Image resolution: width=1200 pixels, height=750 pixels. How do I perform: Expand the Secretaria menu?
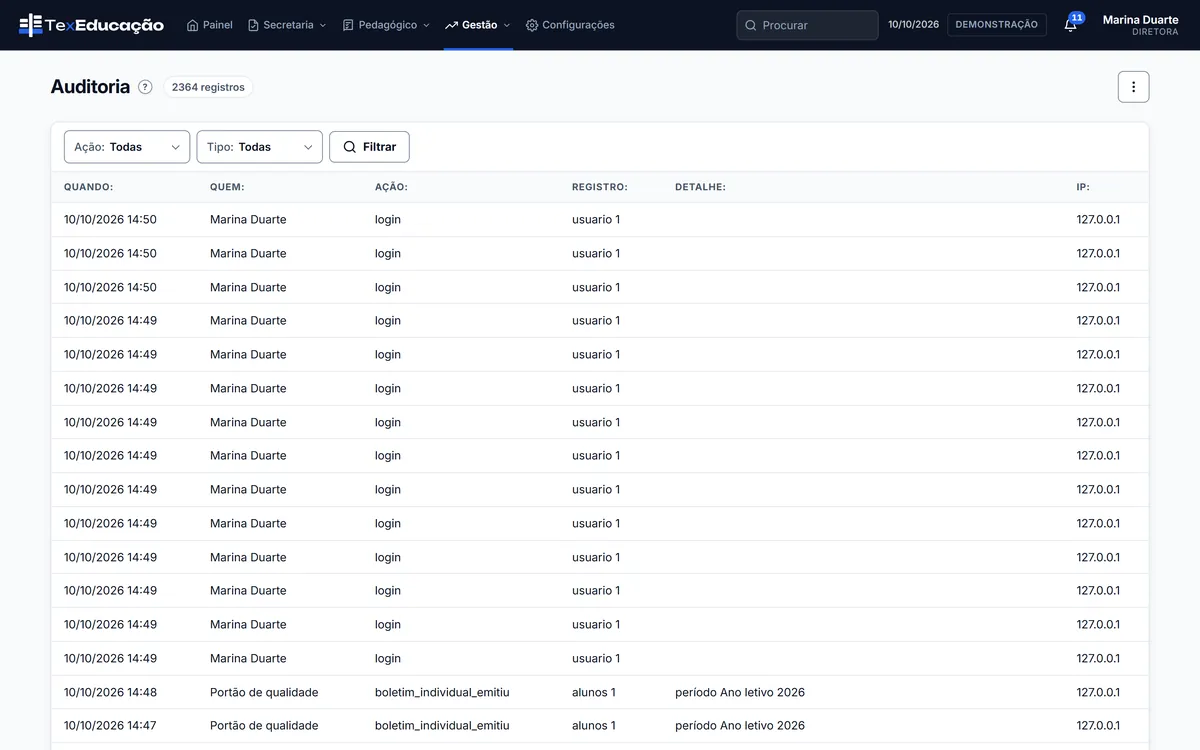(x=287, y=25)
